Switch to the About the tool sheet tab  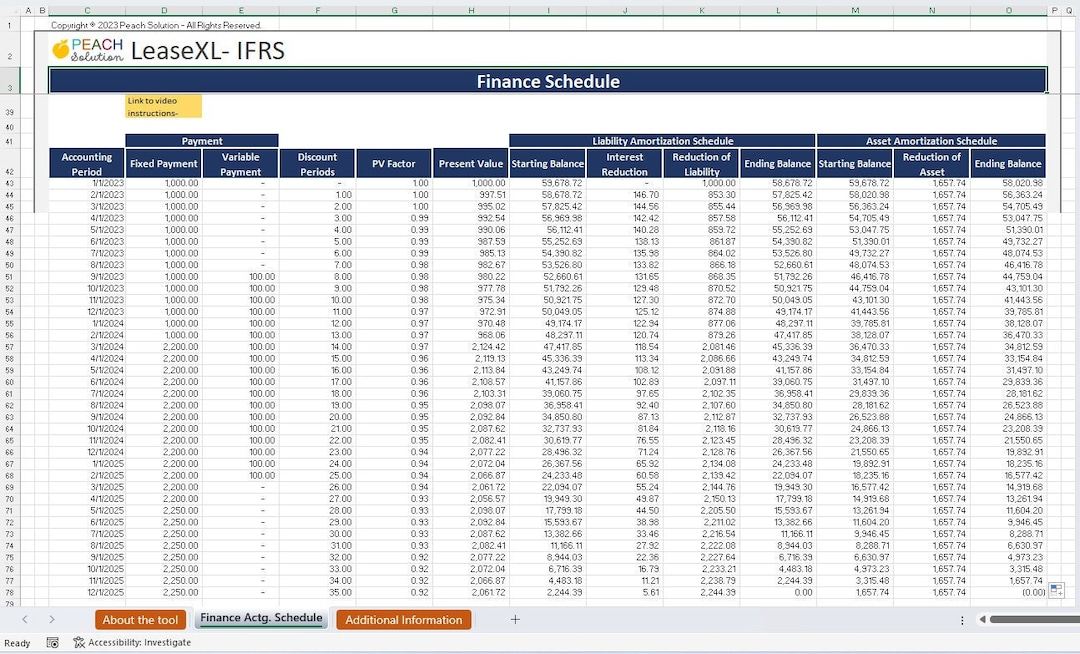140,620
